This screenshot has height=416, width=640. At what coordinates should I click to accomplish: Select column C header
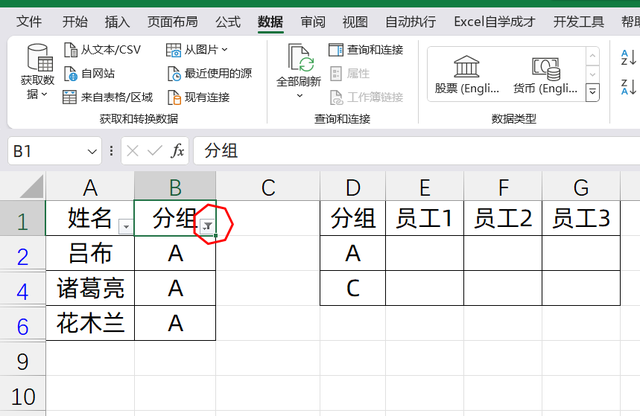pyautogui.click(x=268, y=187)
